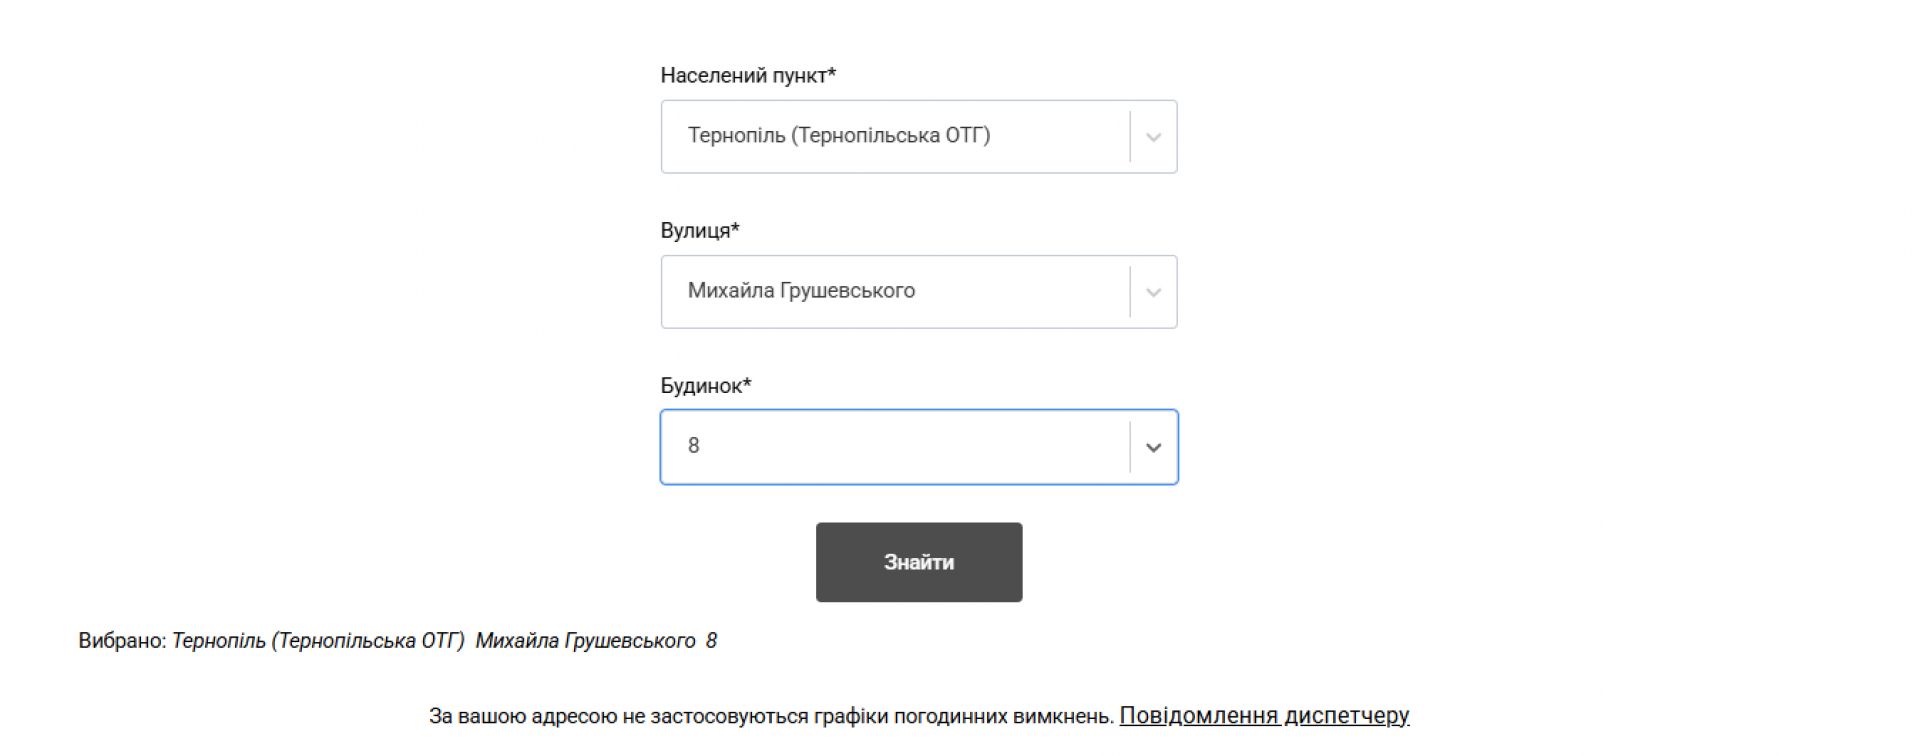
Task: Click the value 8 in house box
Action: tap(693, 445)
